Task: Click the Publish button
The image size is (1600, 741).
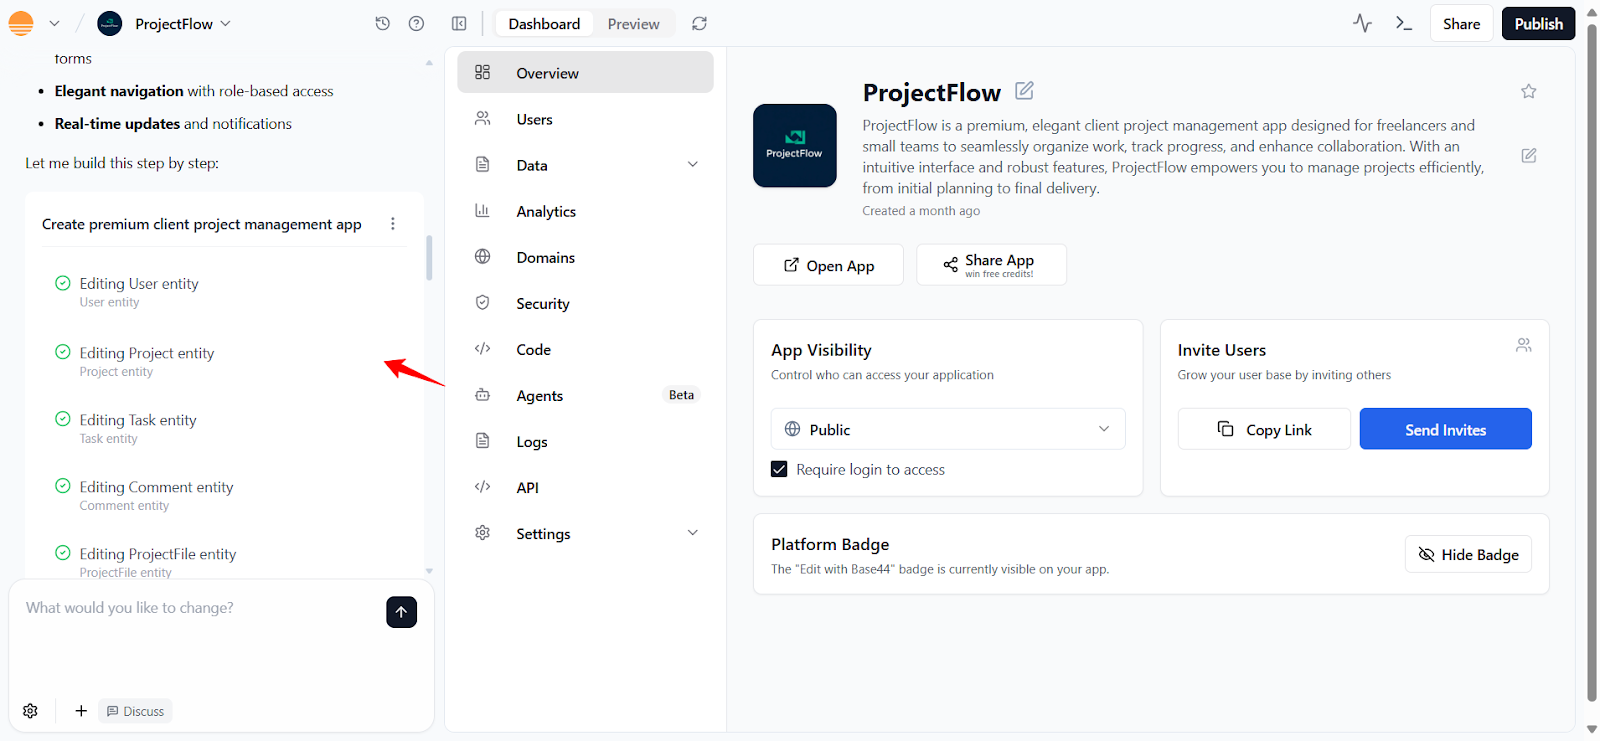Action: pyautogui.click(x=1538, y=24)
